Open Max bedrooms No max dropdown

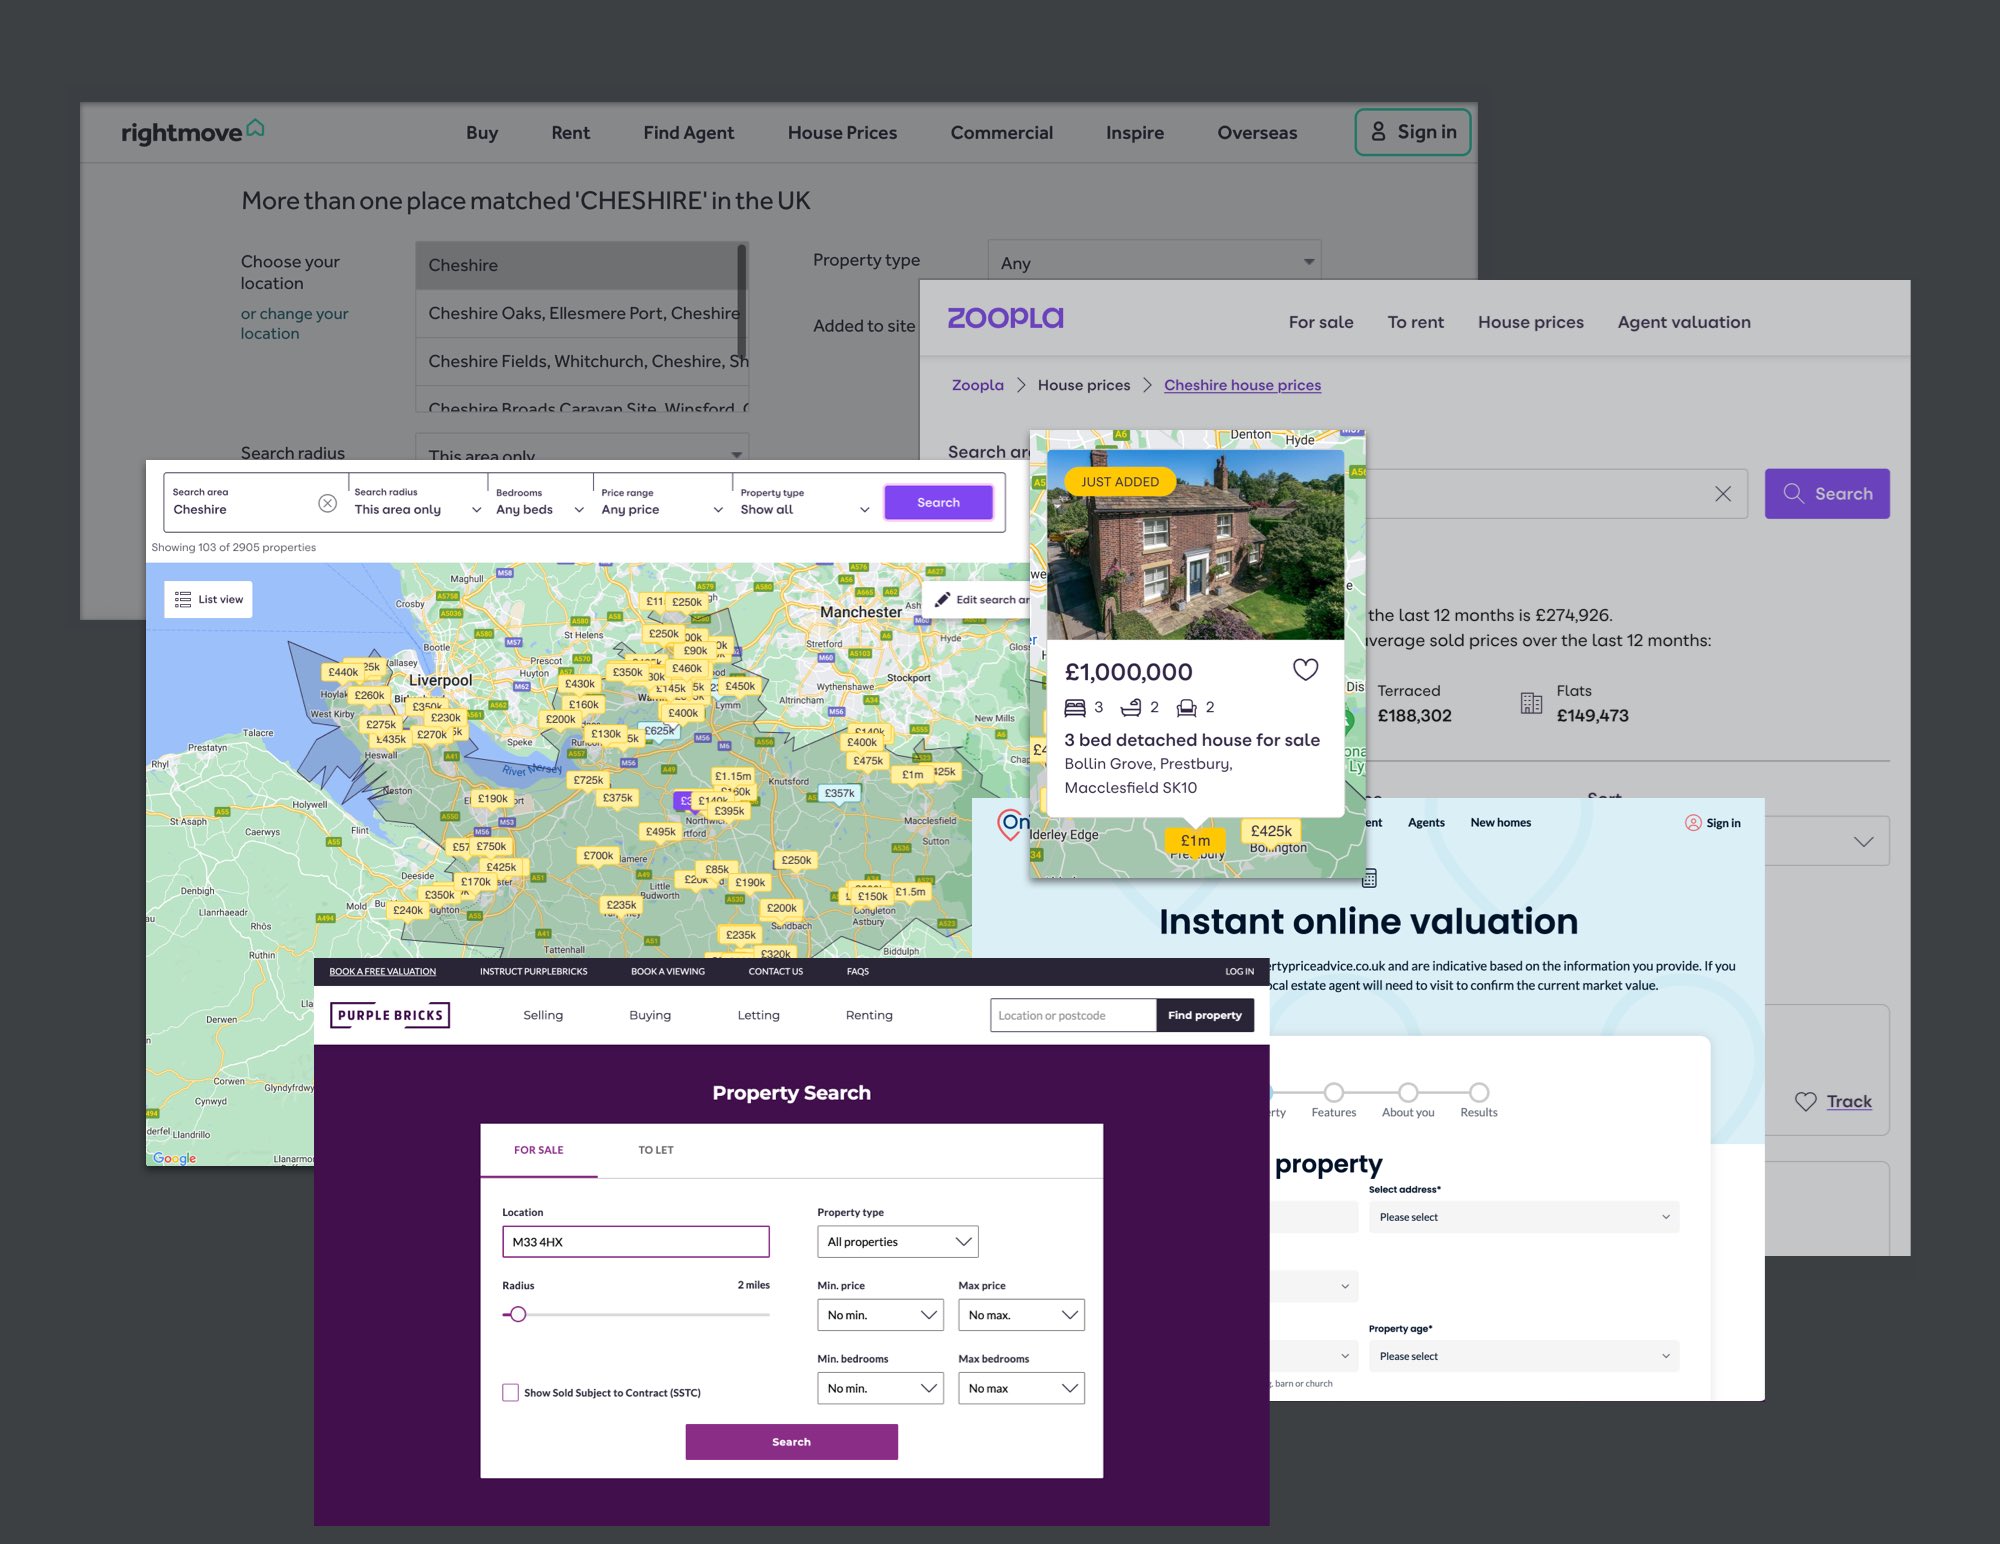coord(1021,1388)
